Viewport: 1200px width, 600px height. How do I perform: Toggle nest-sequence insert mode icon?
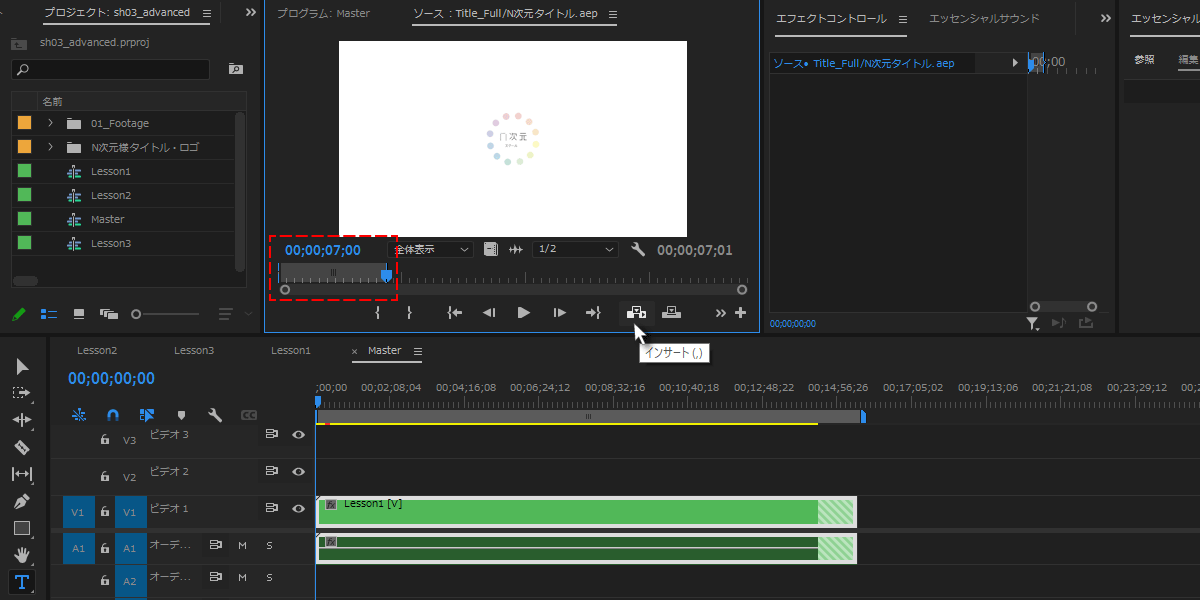pyautogui.click(x=80, y=414)
